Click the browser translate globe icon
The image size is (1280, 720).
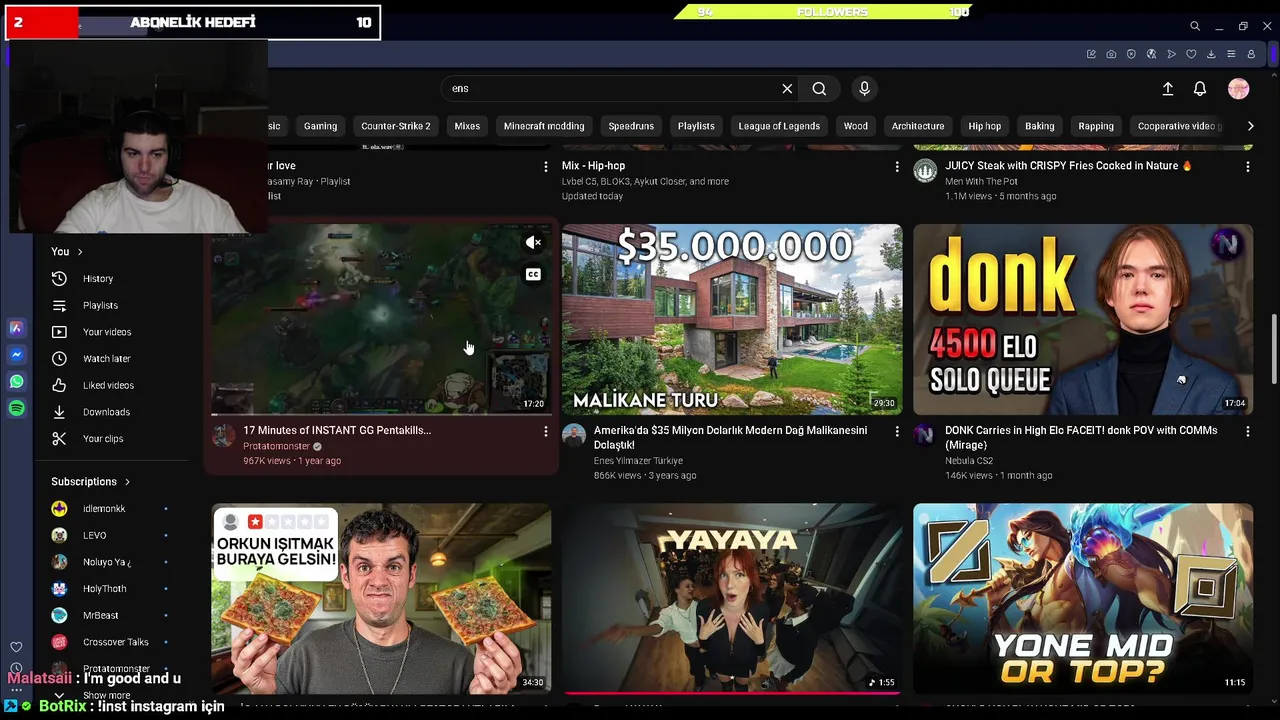[1151, 54]
